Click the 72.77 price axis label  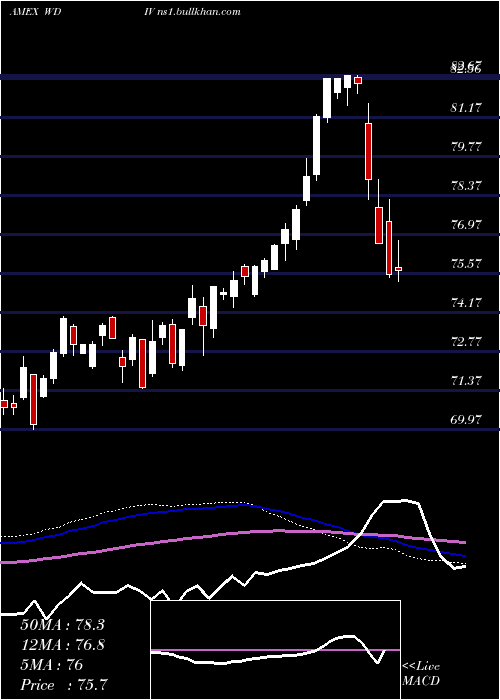(x=467, y=342)
